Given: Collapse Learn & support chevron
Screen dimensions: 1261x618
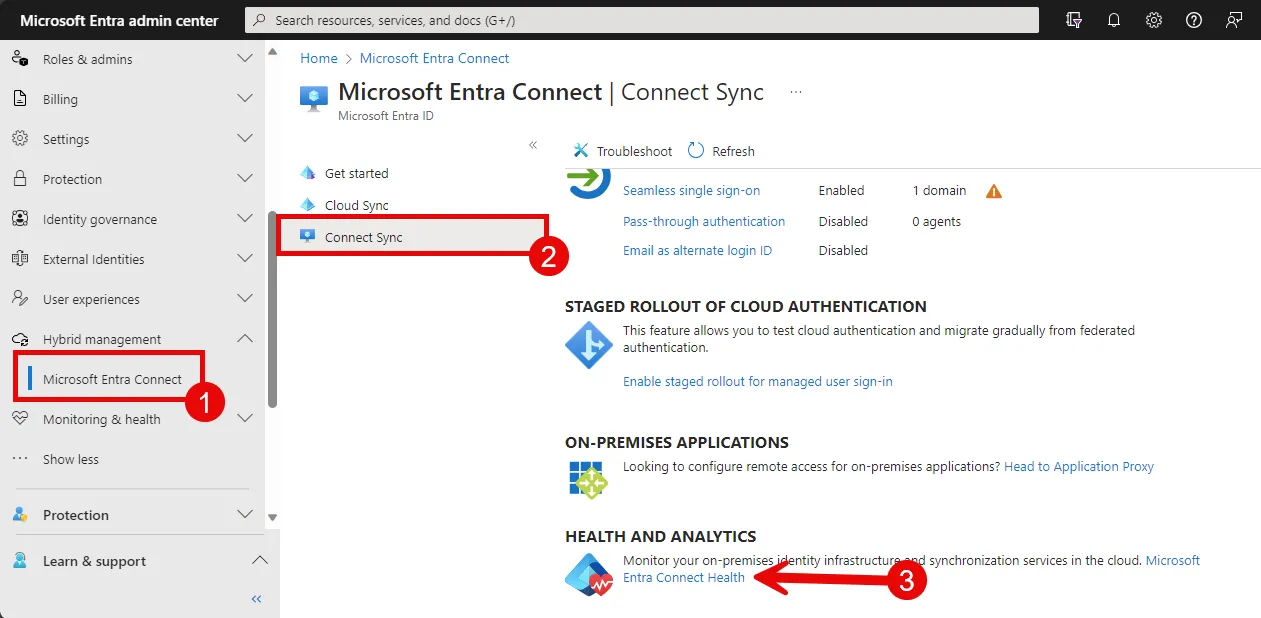Looking at the screenshot, I should [x=259, y=561].
